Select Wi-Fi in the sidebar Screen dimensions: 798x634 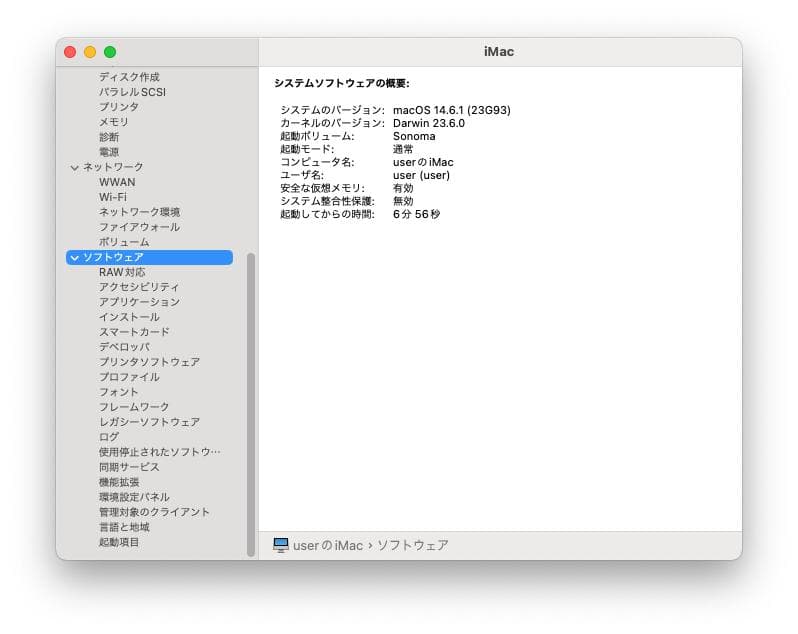pos(113,197)
